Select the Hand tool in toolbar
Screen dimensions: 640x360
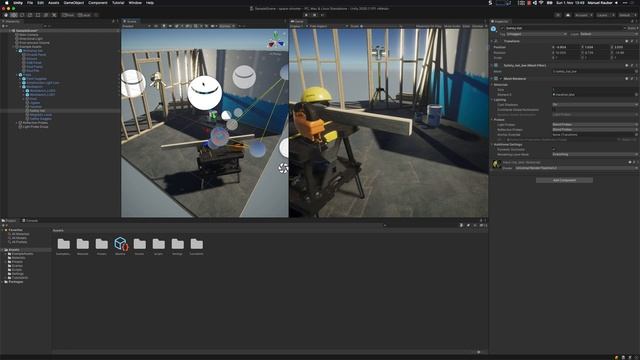click(6, 15)
